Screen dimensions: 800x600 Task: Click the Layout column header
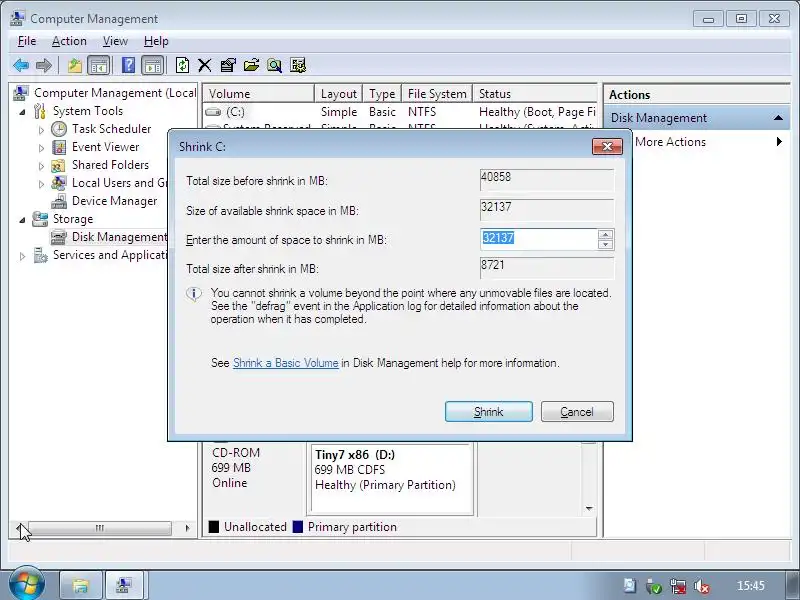click(x=338, y=94)
